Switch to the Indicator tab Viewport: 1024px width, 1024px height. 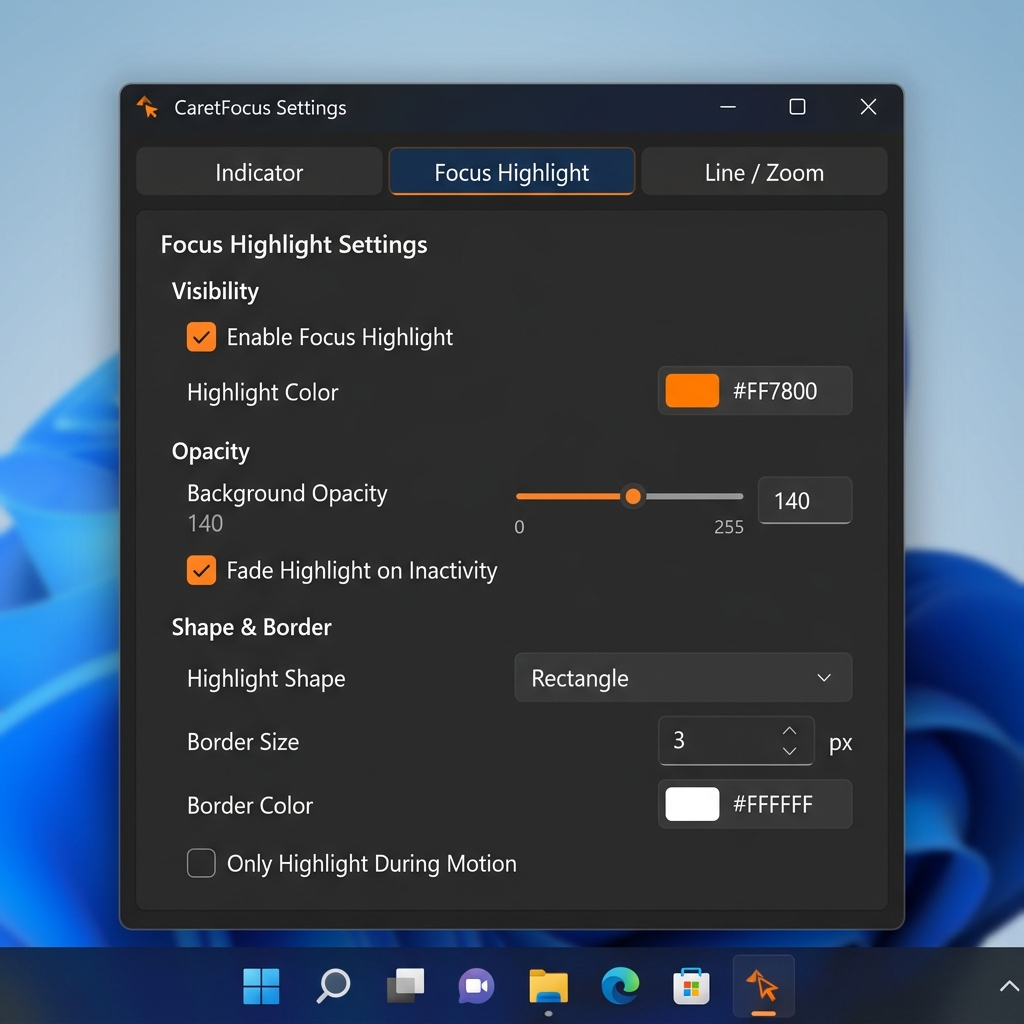pyautogui.click(x=259, y=172)
